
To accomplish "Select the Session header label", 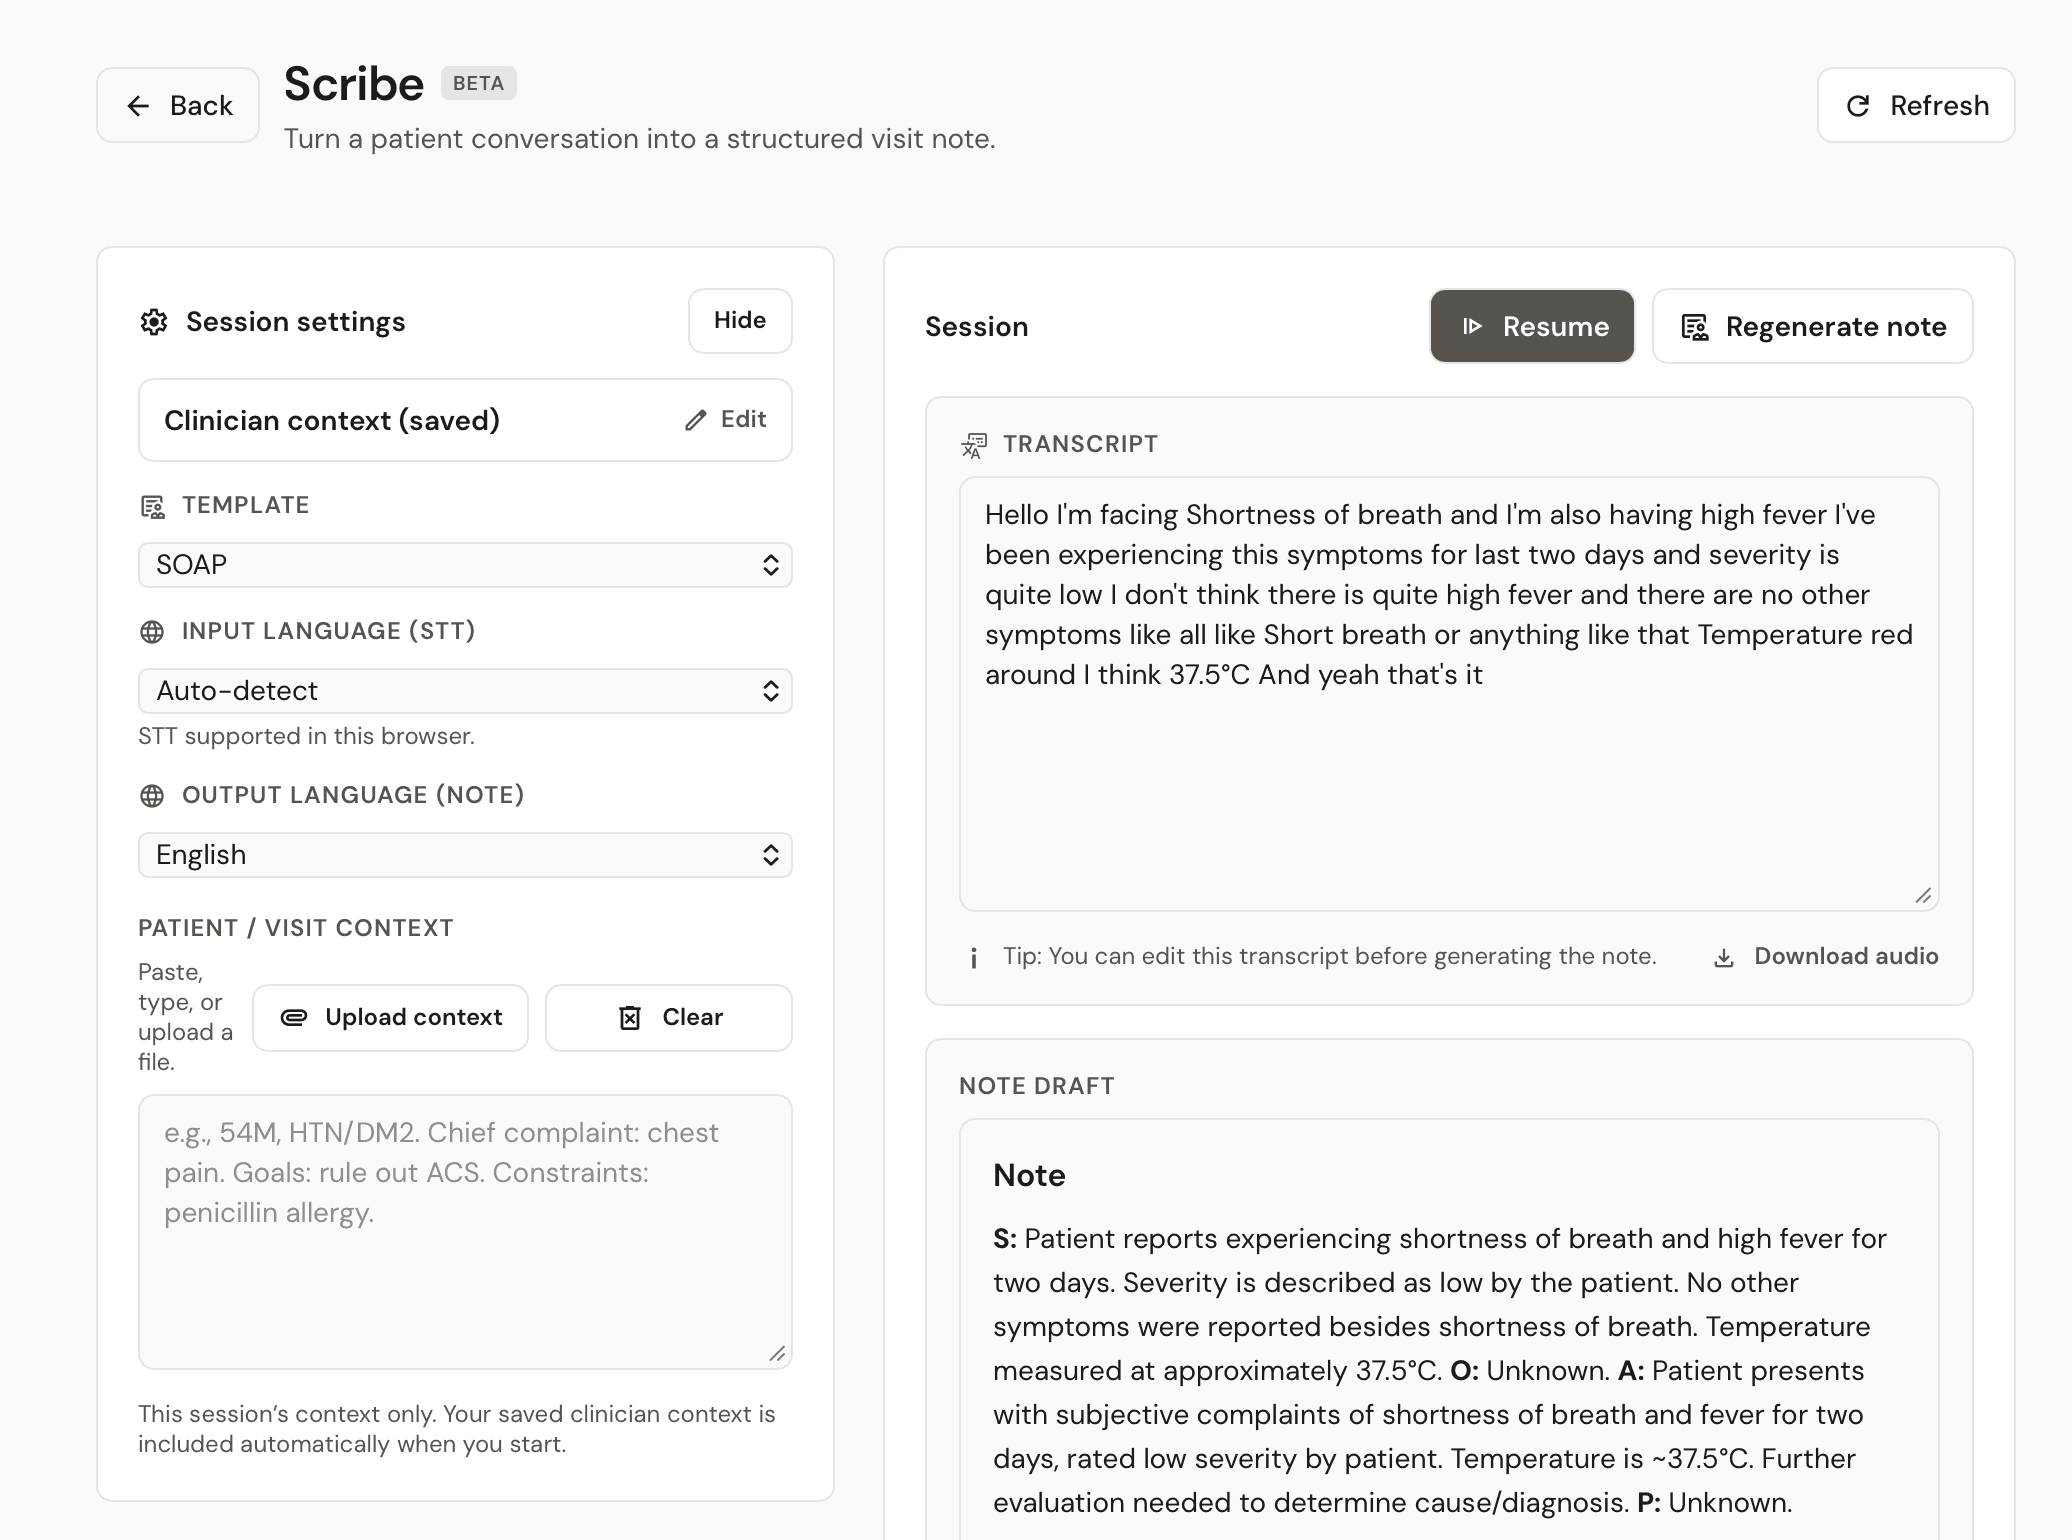I will click(x=976, y=326).
